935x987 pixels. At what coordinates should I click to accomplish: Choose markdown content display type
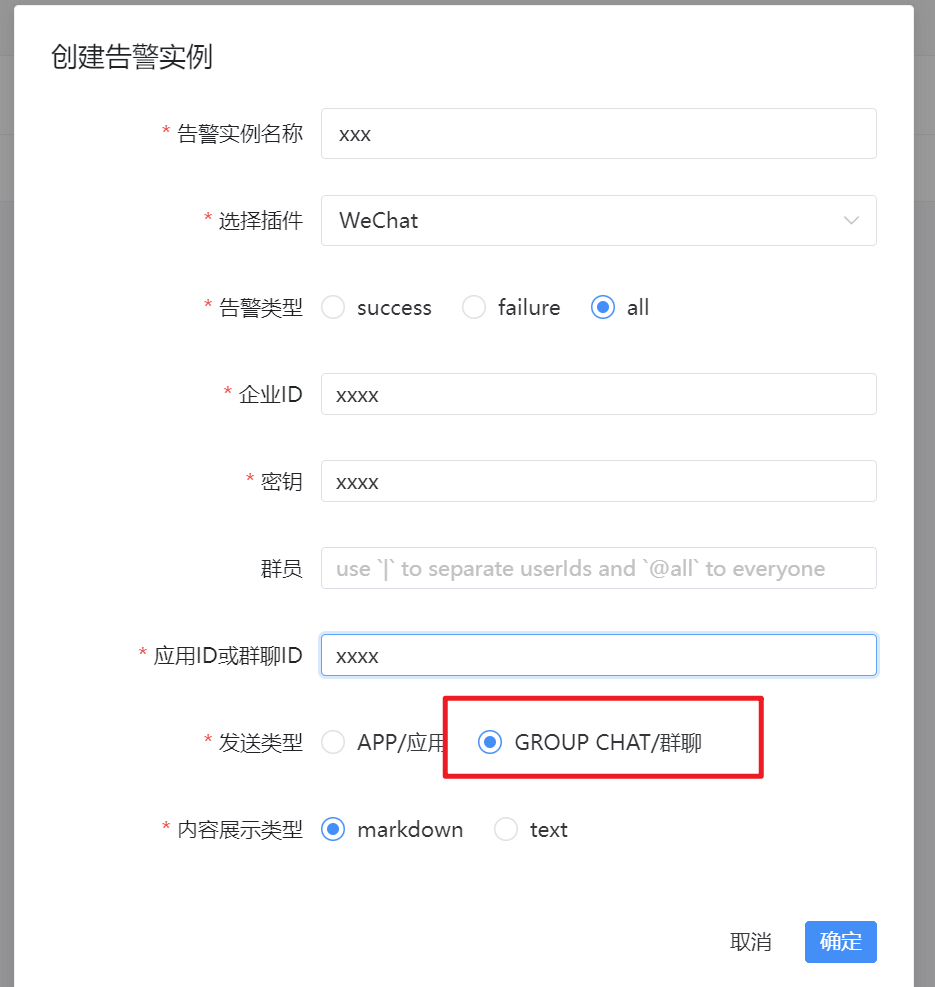[x=333, y=829]
